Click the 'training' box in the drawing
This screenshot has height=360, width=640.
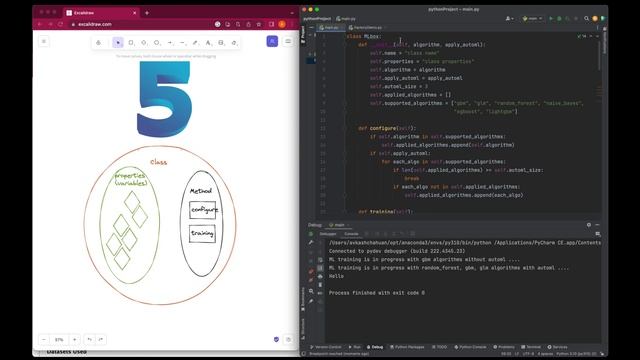click(202, 233)
